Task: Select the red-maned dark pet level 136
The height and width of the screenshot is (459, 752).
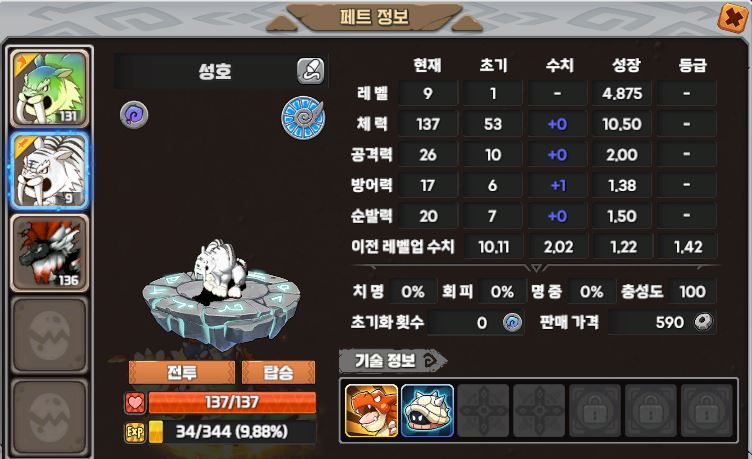Action: [x=50, y=253]
